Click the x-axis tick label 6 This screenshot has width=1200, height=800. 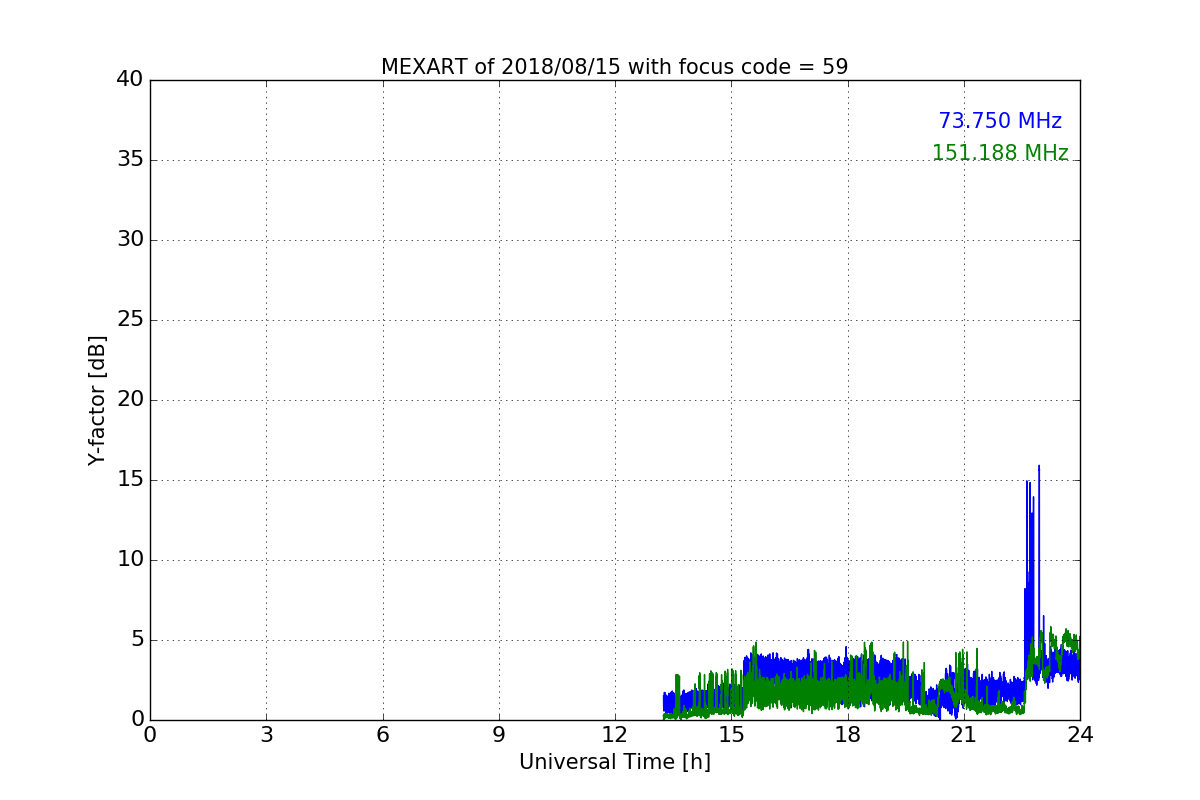382,735
